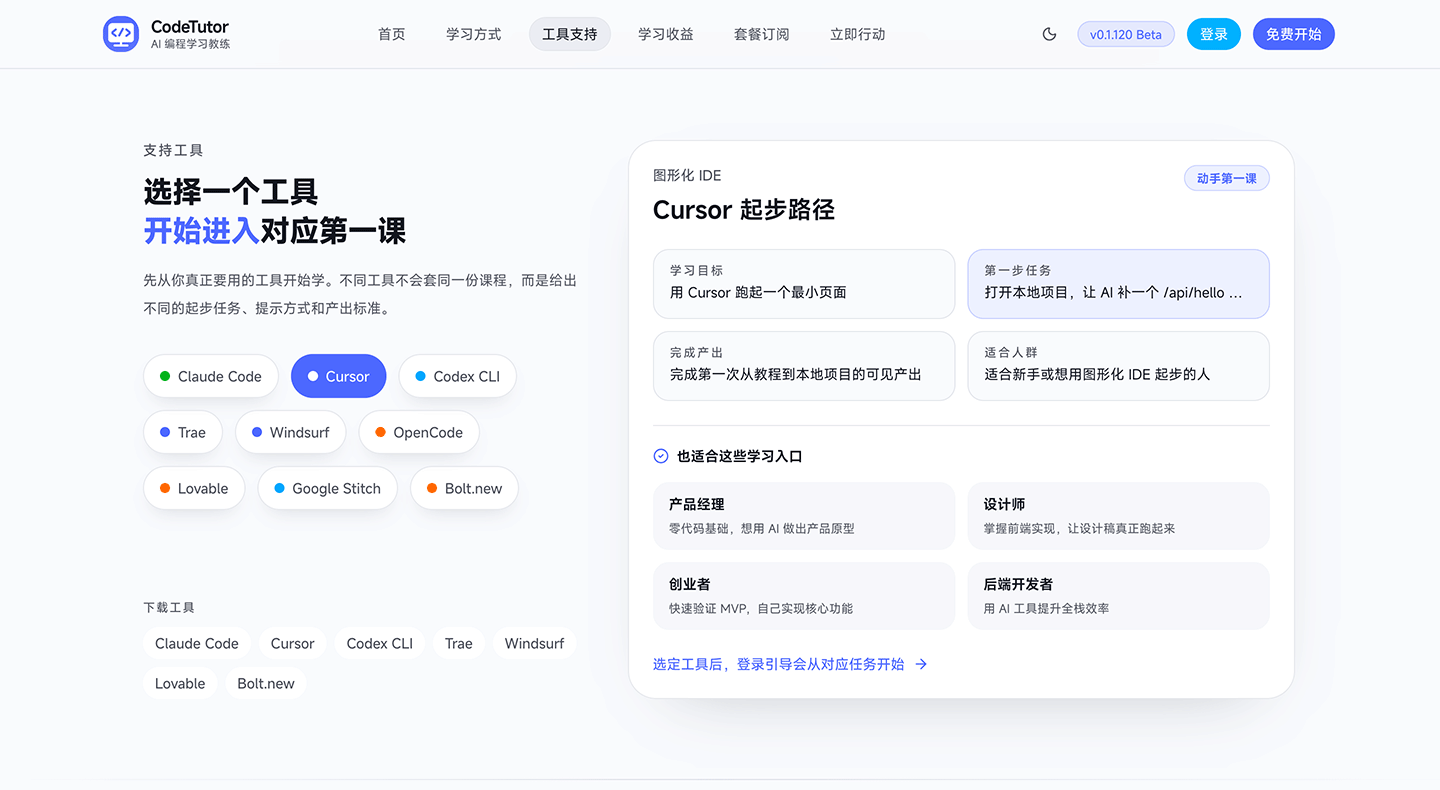Select the Google Stitch tool chip
1440x790 pixels.
coord(328,488)
